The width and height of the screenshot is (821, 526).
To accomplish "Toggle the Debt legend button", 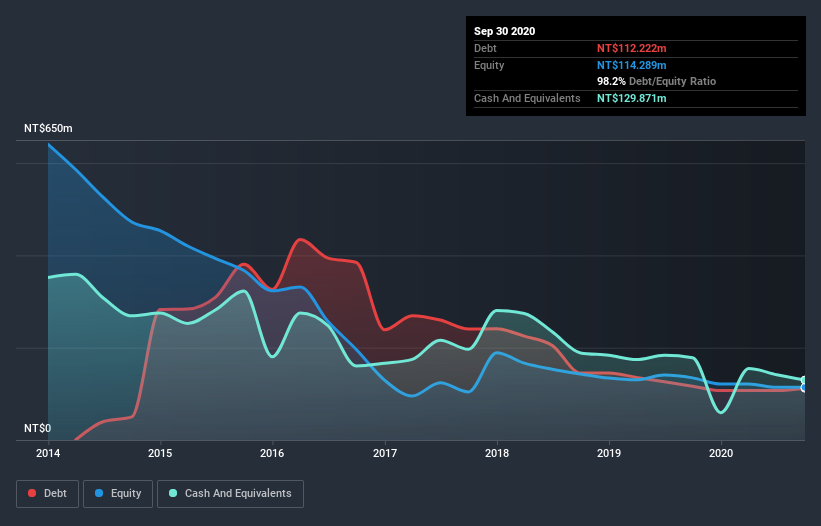I will (x=47, y=494).
